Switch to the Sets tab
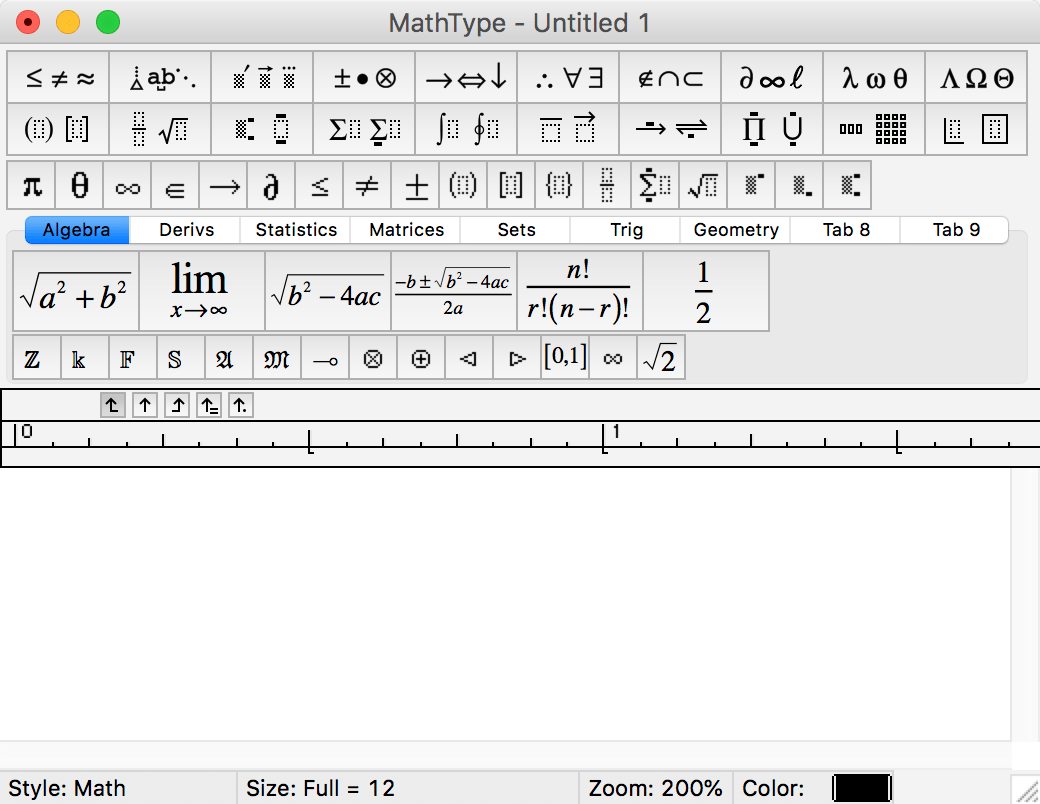The height and width of the screenshot is (804, 1040). (516, 230)
